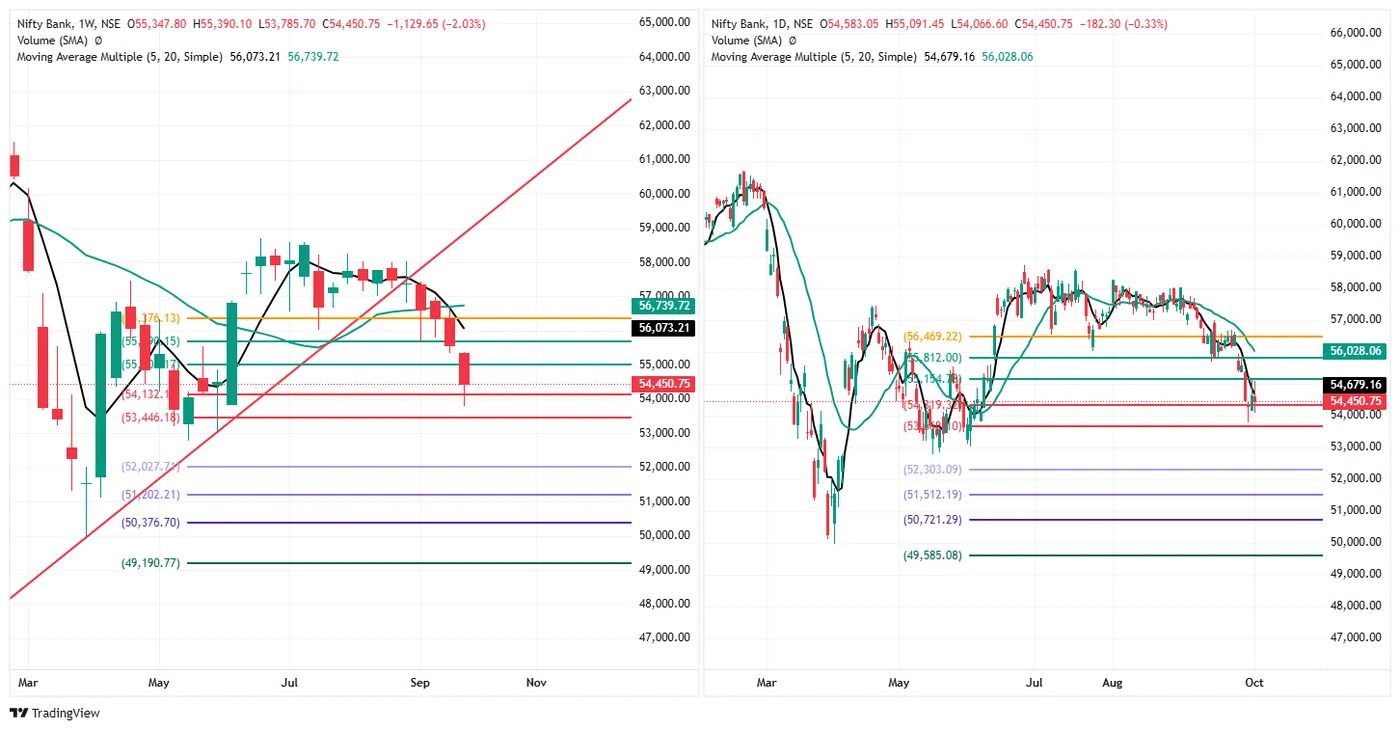Click the 'Nifty Bank, 1W, NSE' chart title
1400x730 pixels.
(68, 24)
